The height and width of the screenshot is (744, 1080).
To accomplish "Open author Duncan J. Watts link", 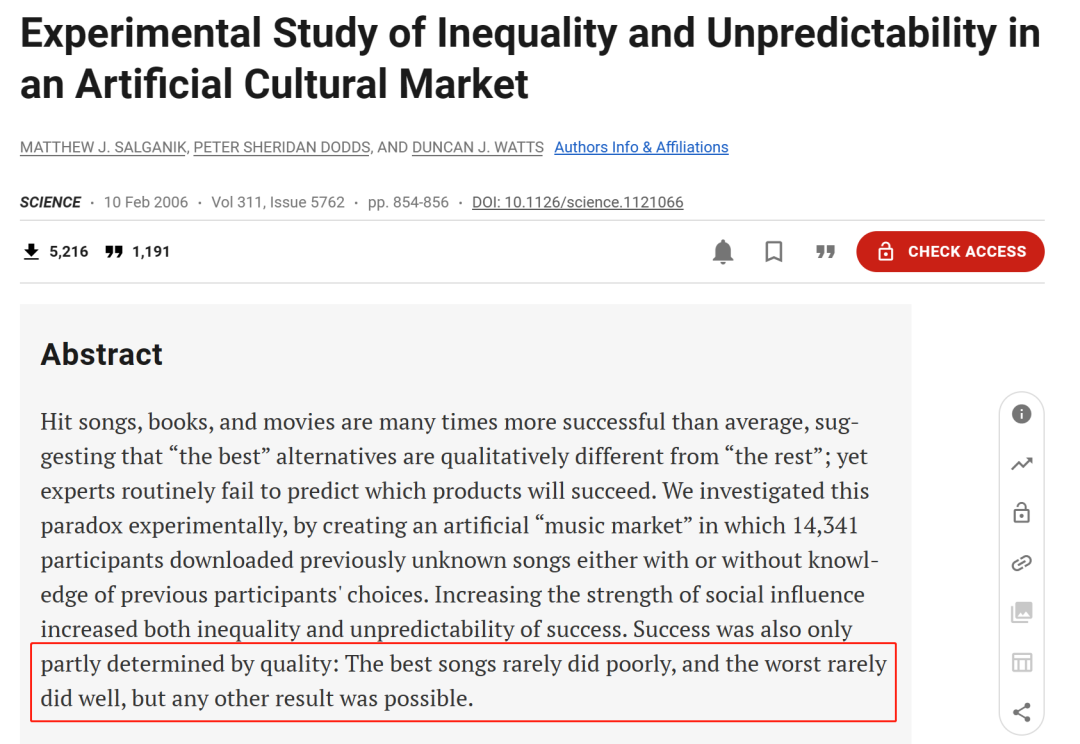I will 477,147.
